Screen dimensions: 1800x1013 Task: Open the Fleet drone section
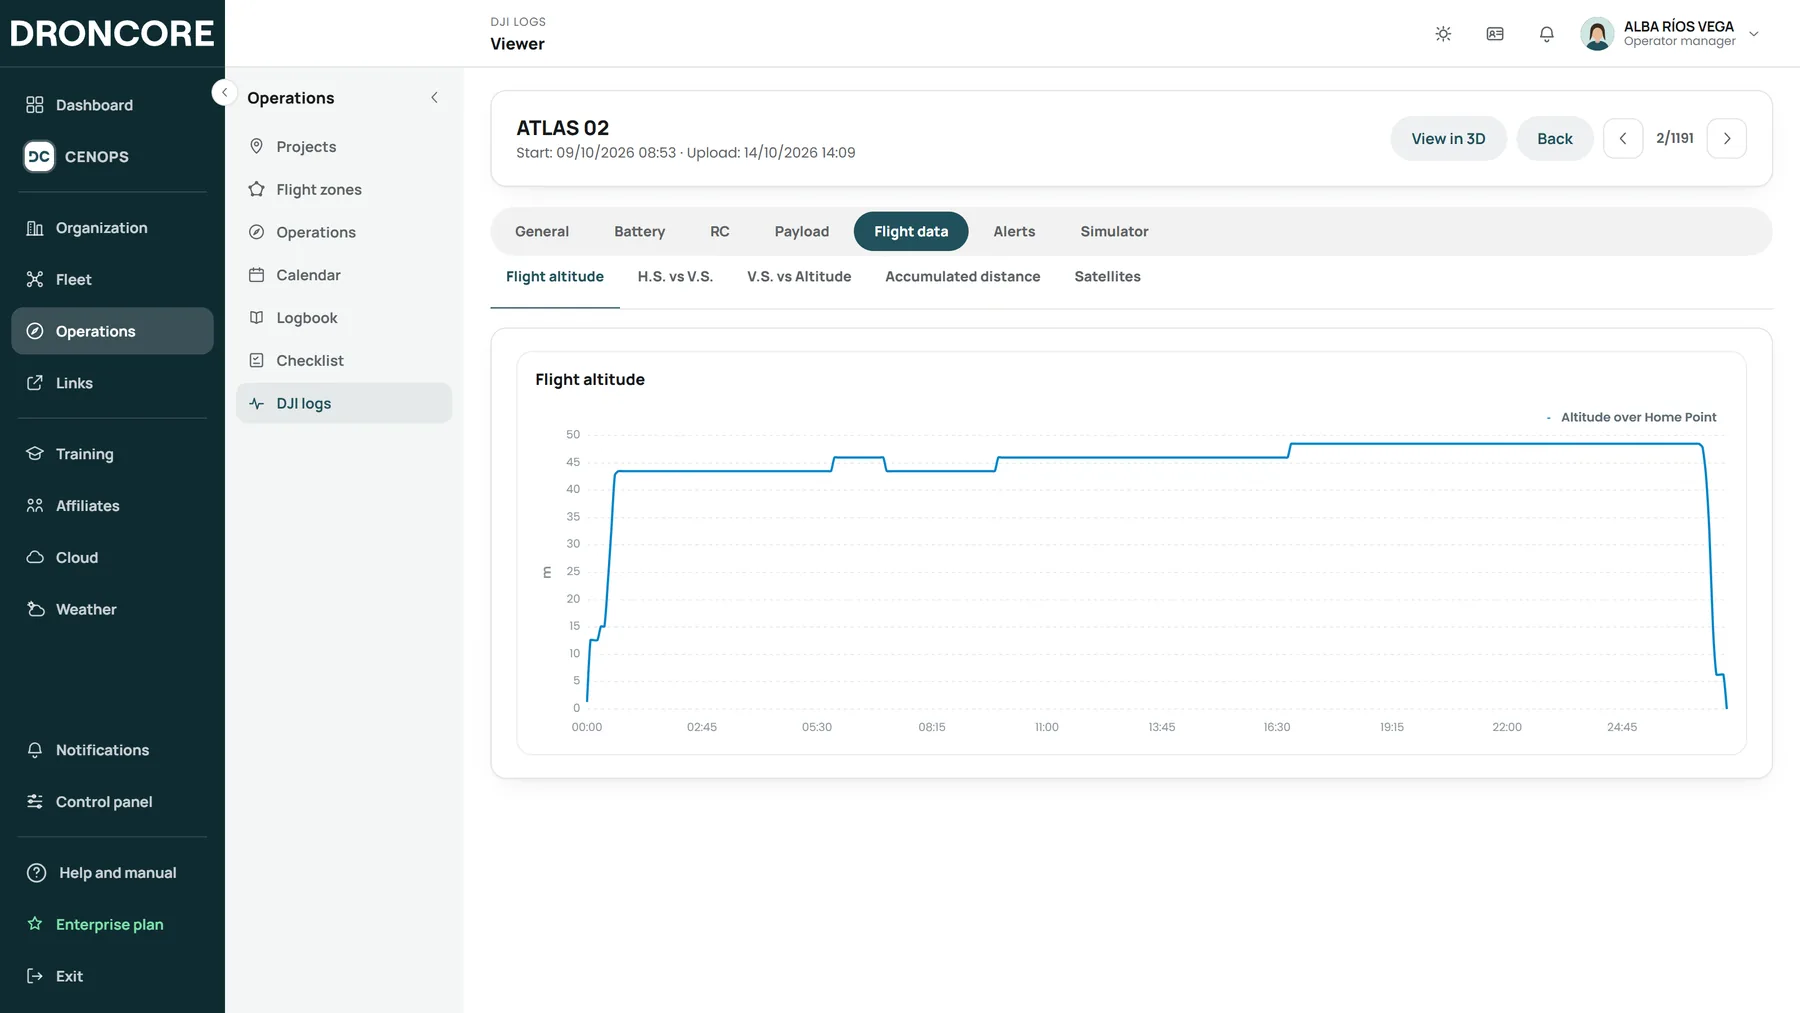pyautogui.click(x=112, y=280)
